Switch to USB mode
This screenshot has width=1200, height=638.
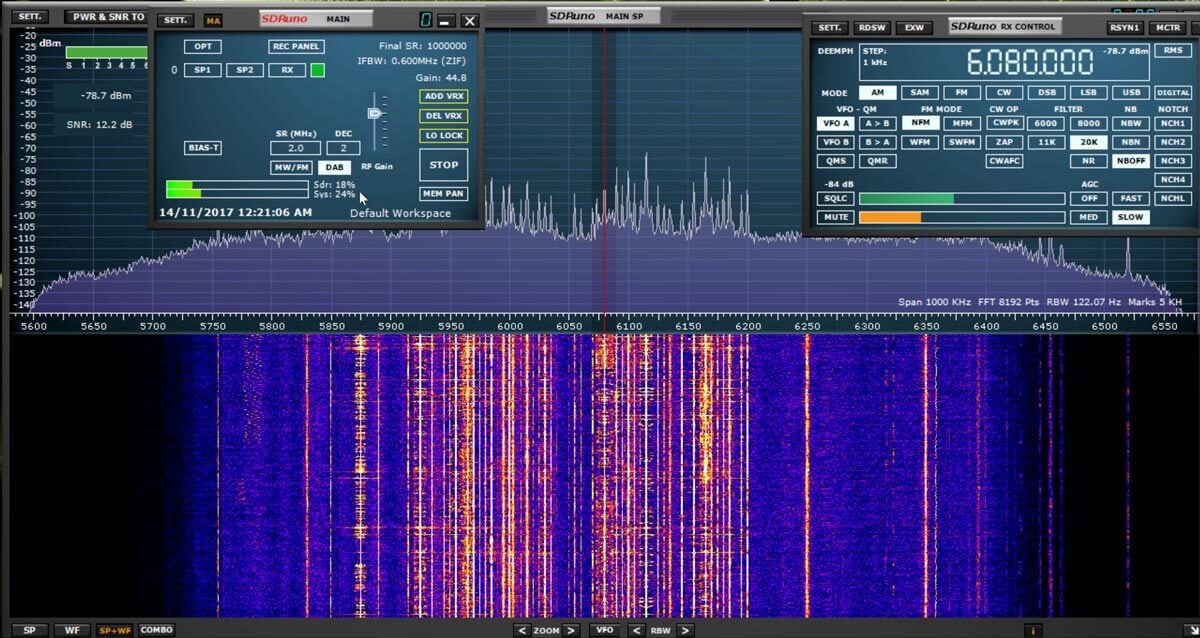point(1131,91)
